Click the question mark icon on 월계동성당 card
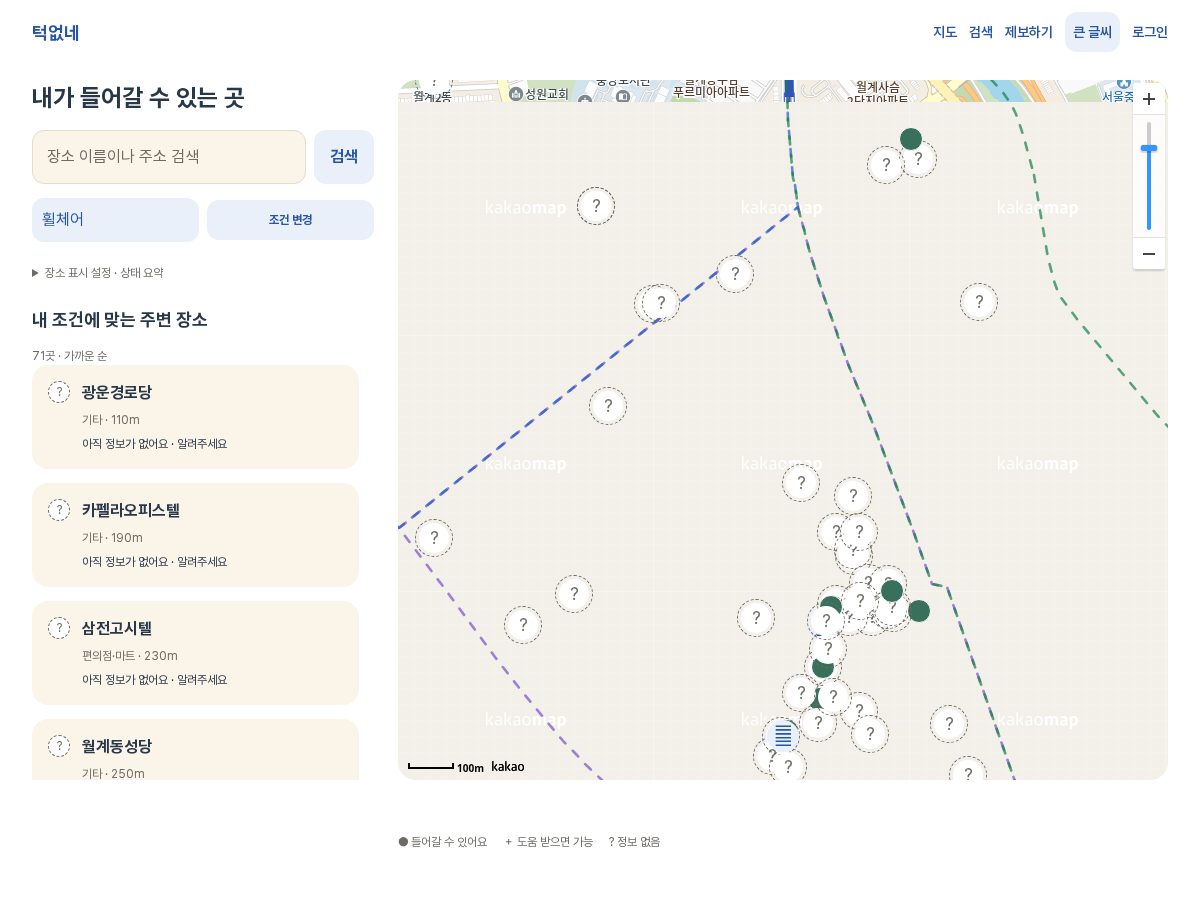1200x900 pixels. point(59,746)
